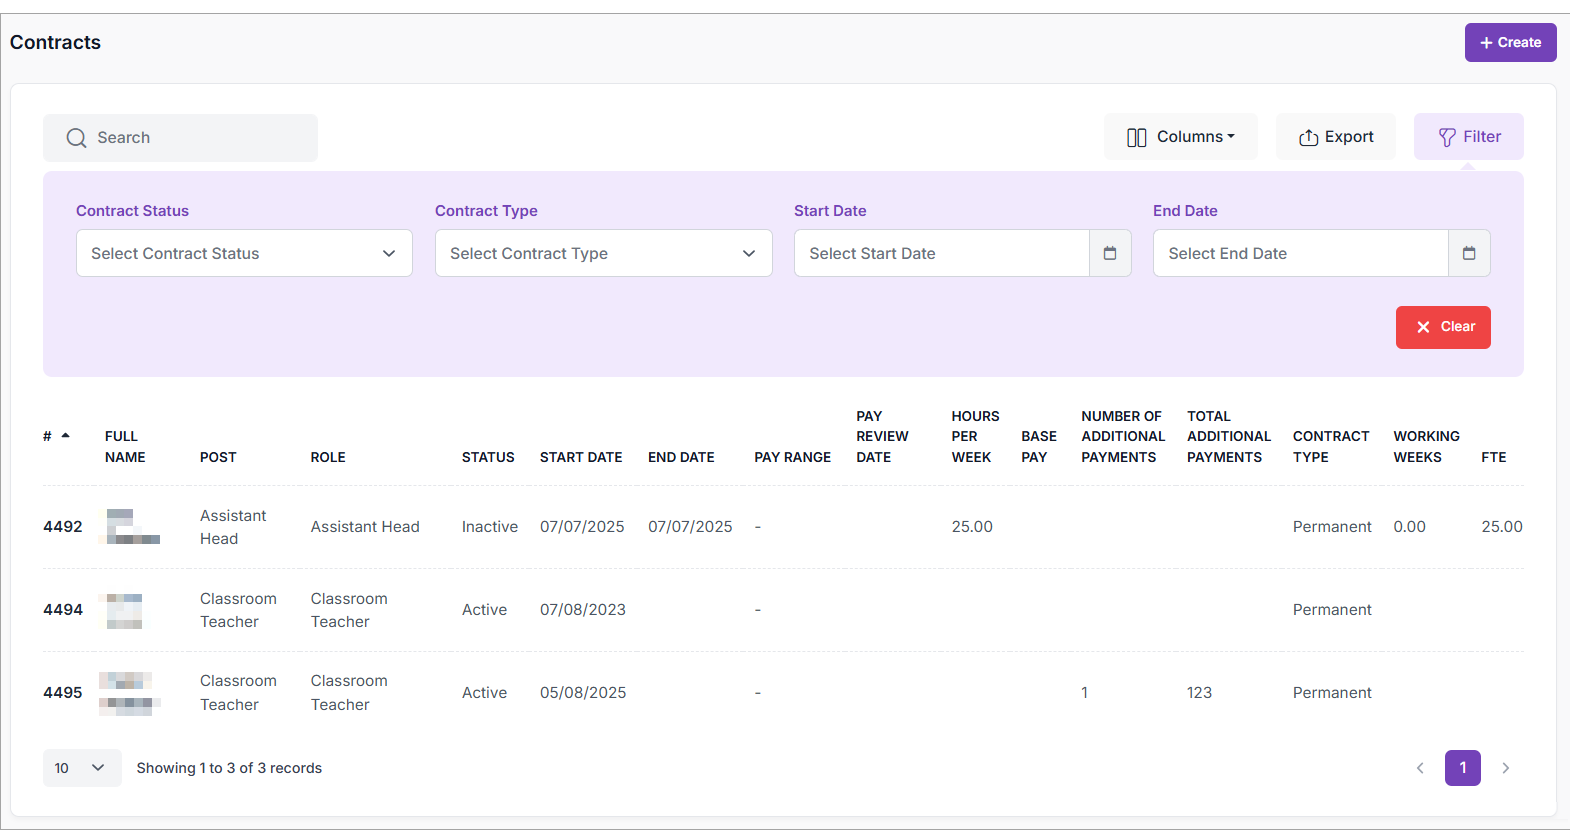The image size is (1570, 830).
Task: Expand Select Contract Status dropdown
Action: 244,253
